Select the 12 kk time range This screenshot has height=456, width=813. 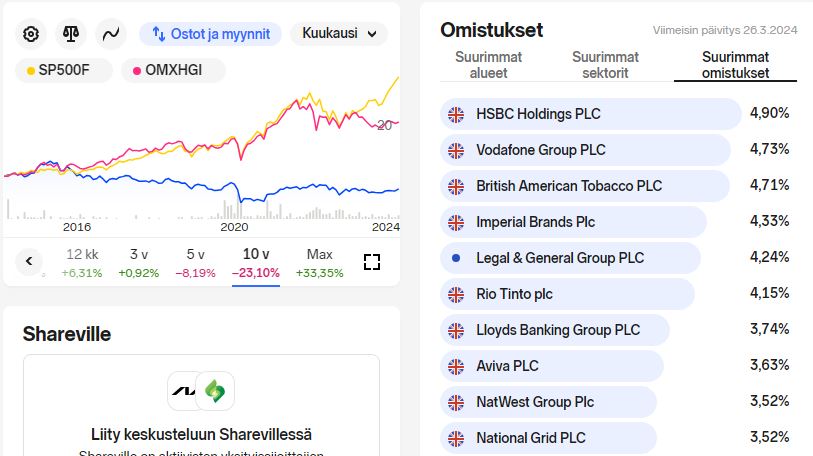tap(82, 262)
